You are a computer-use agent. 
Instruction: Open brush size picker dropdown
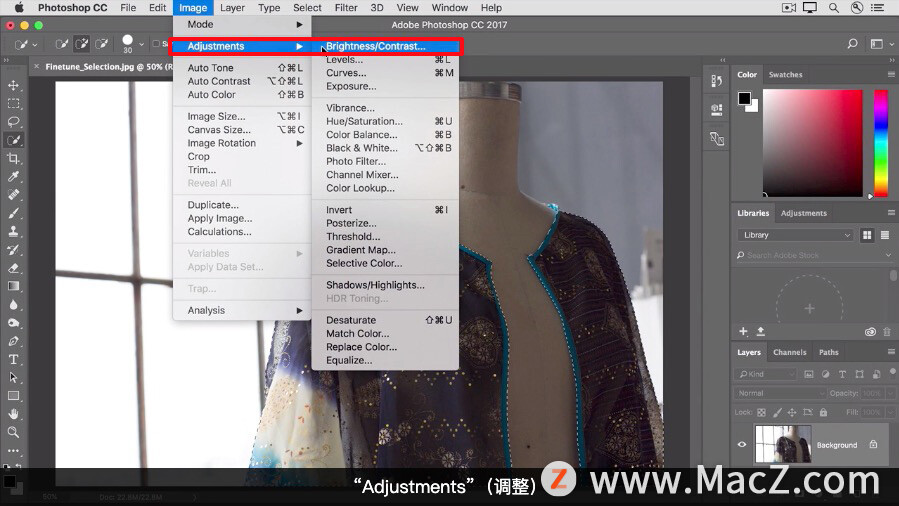point(141,44)
